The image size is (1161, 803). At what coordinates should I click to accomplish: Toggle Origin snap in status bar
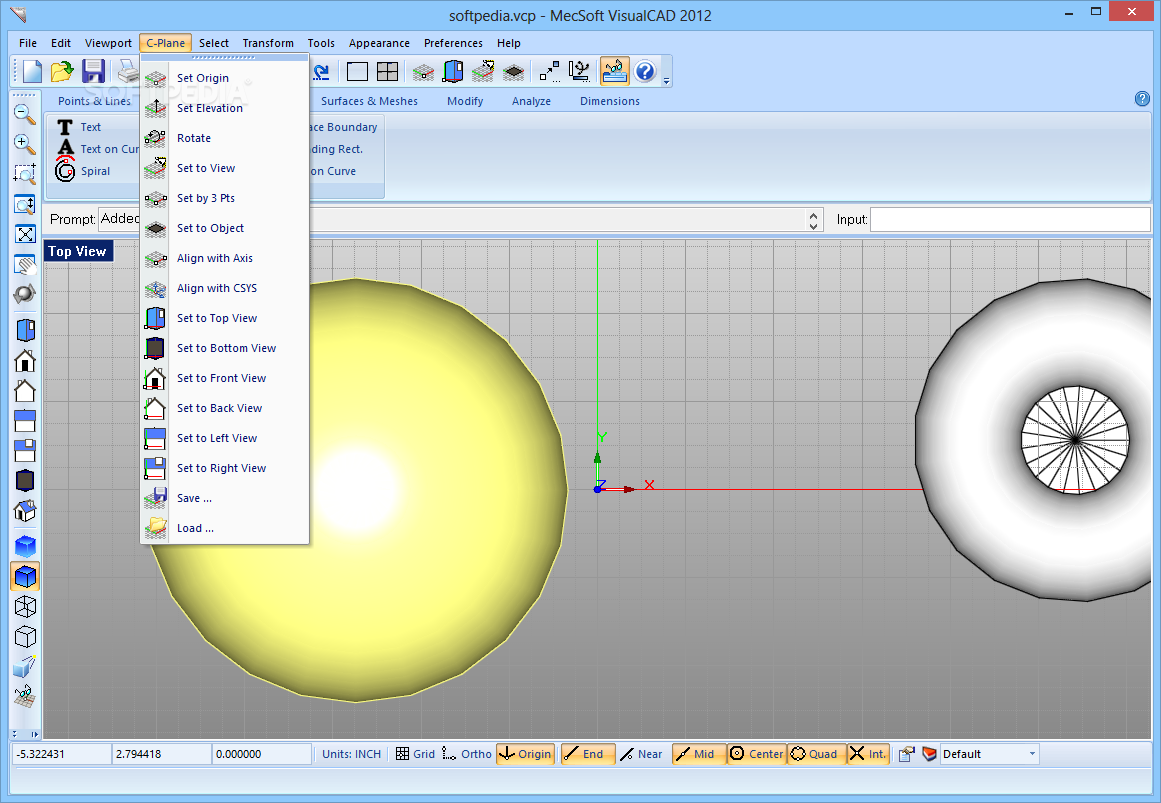coord(526,754)
